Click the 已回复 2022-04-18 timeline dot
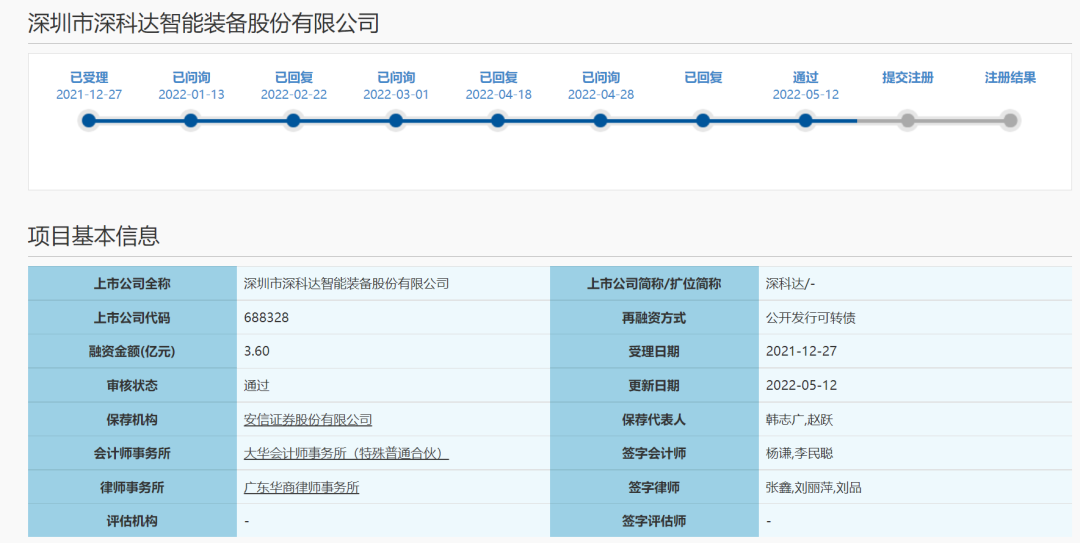Image resolution: width=1080 pixels, height=543 pixels. (x=498, y=121)
